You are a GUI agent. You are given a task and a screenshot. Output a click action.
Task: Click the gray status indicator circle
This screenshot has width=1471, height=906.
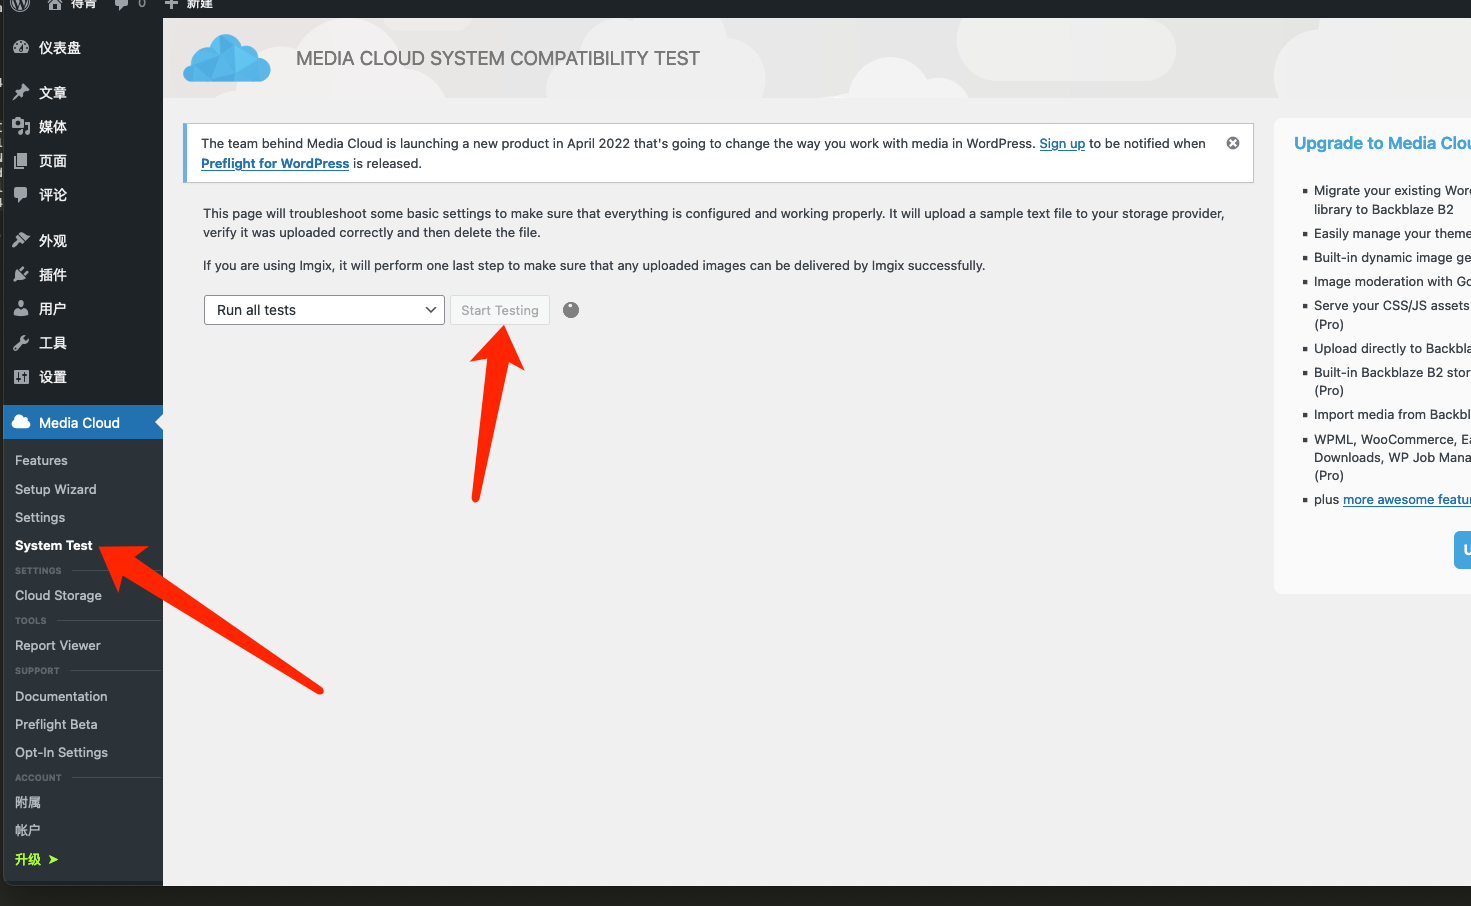pos(571,310)
